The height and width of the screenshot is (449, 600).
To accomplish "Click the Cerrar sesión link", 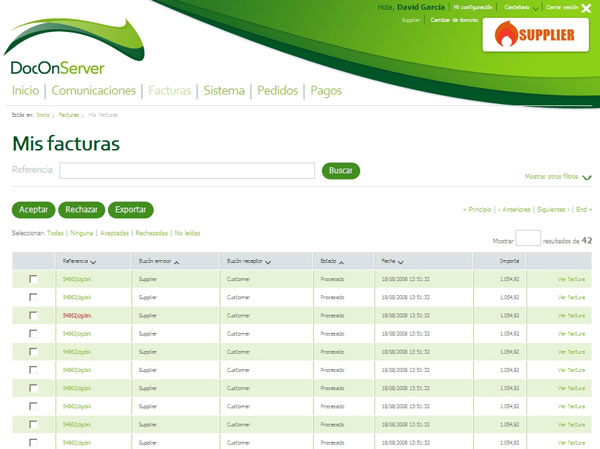I will click(562, 7).
